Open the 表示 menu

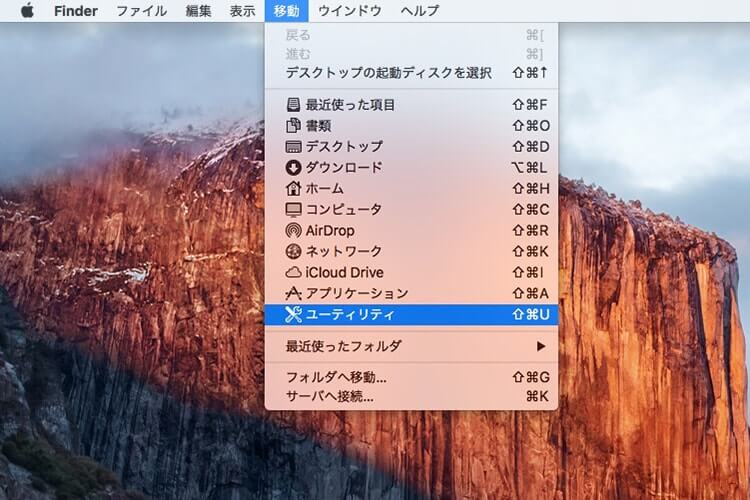point(243,11)
